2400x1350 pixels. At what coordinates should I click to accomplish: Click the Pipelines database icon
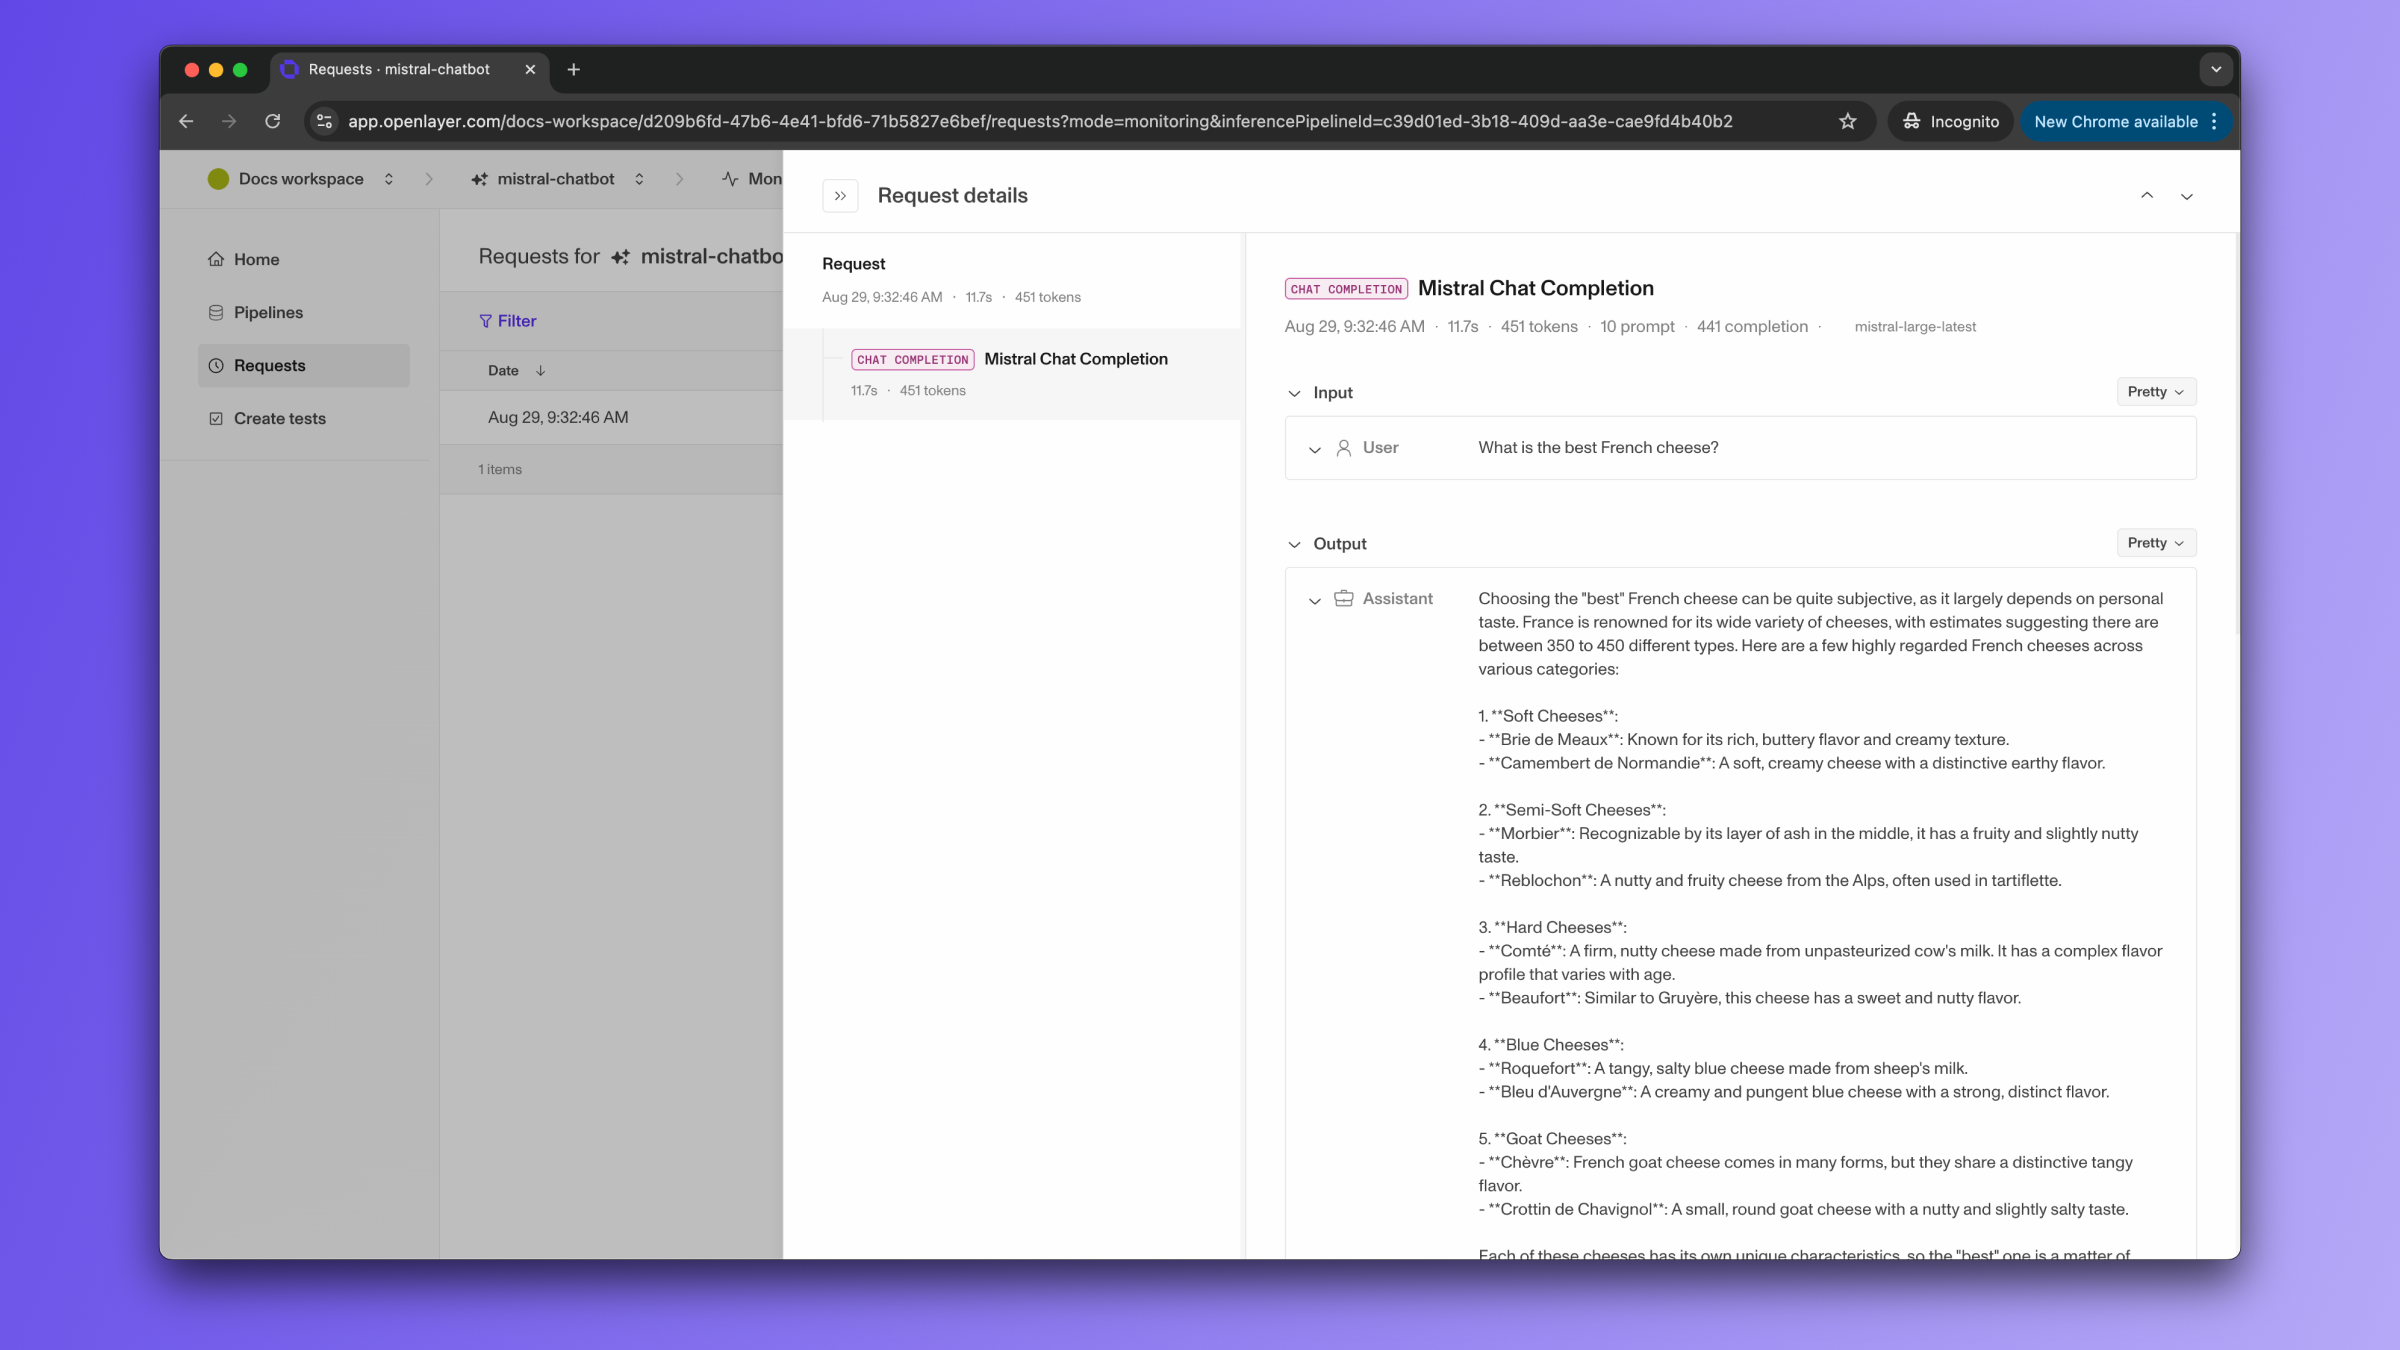click(x=215, y=312)
